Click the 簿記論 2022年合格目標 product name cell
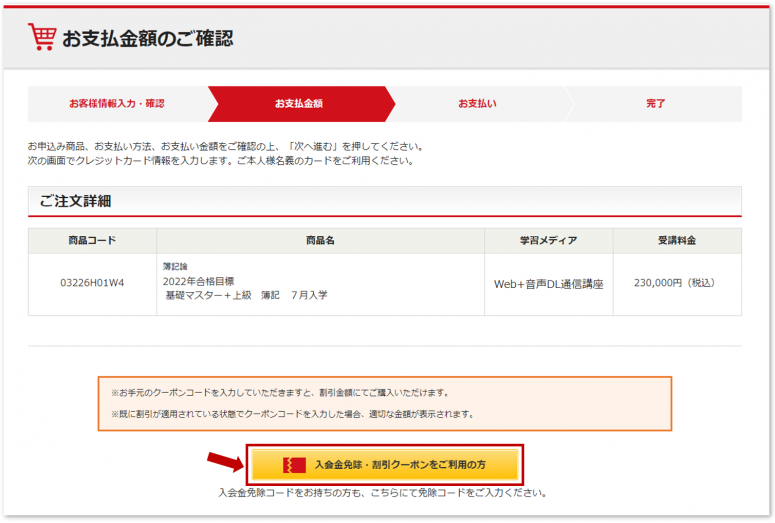The height and width of the screenshot is (523, 775). [x=245, y=281]
